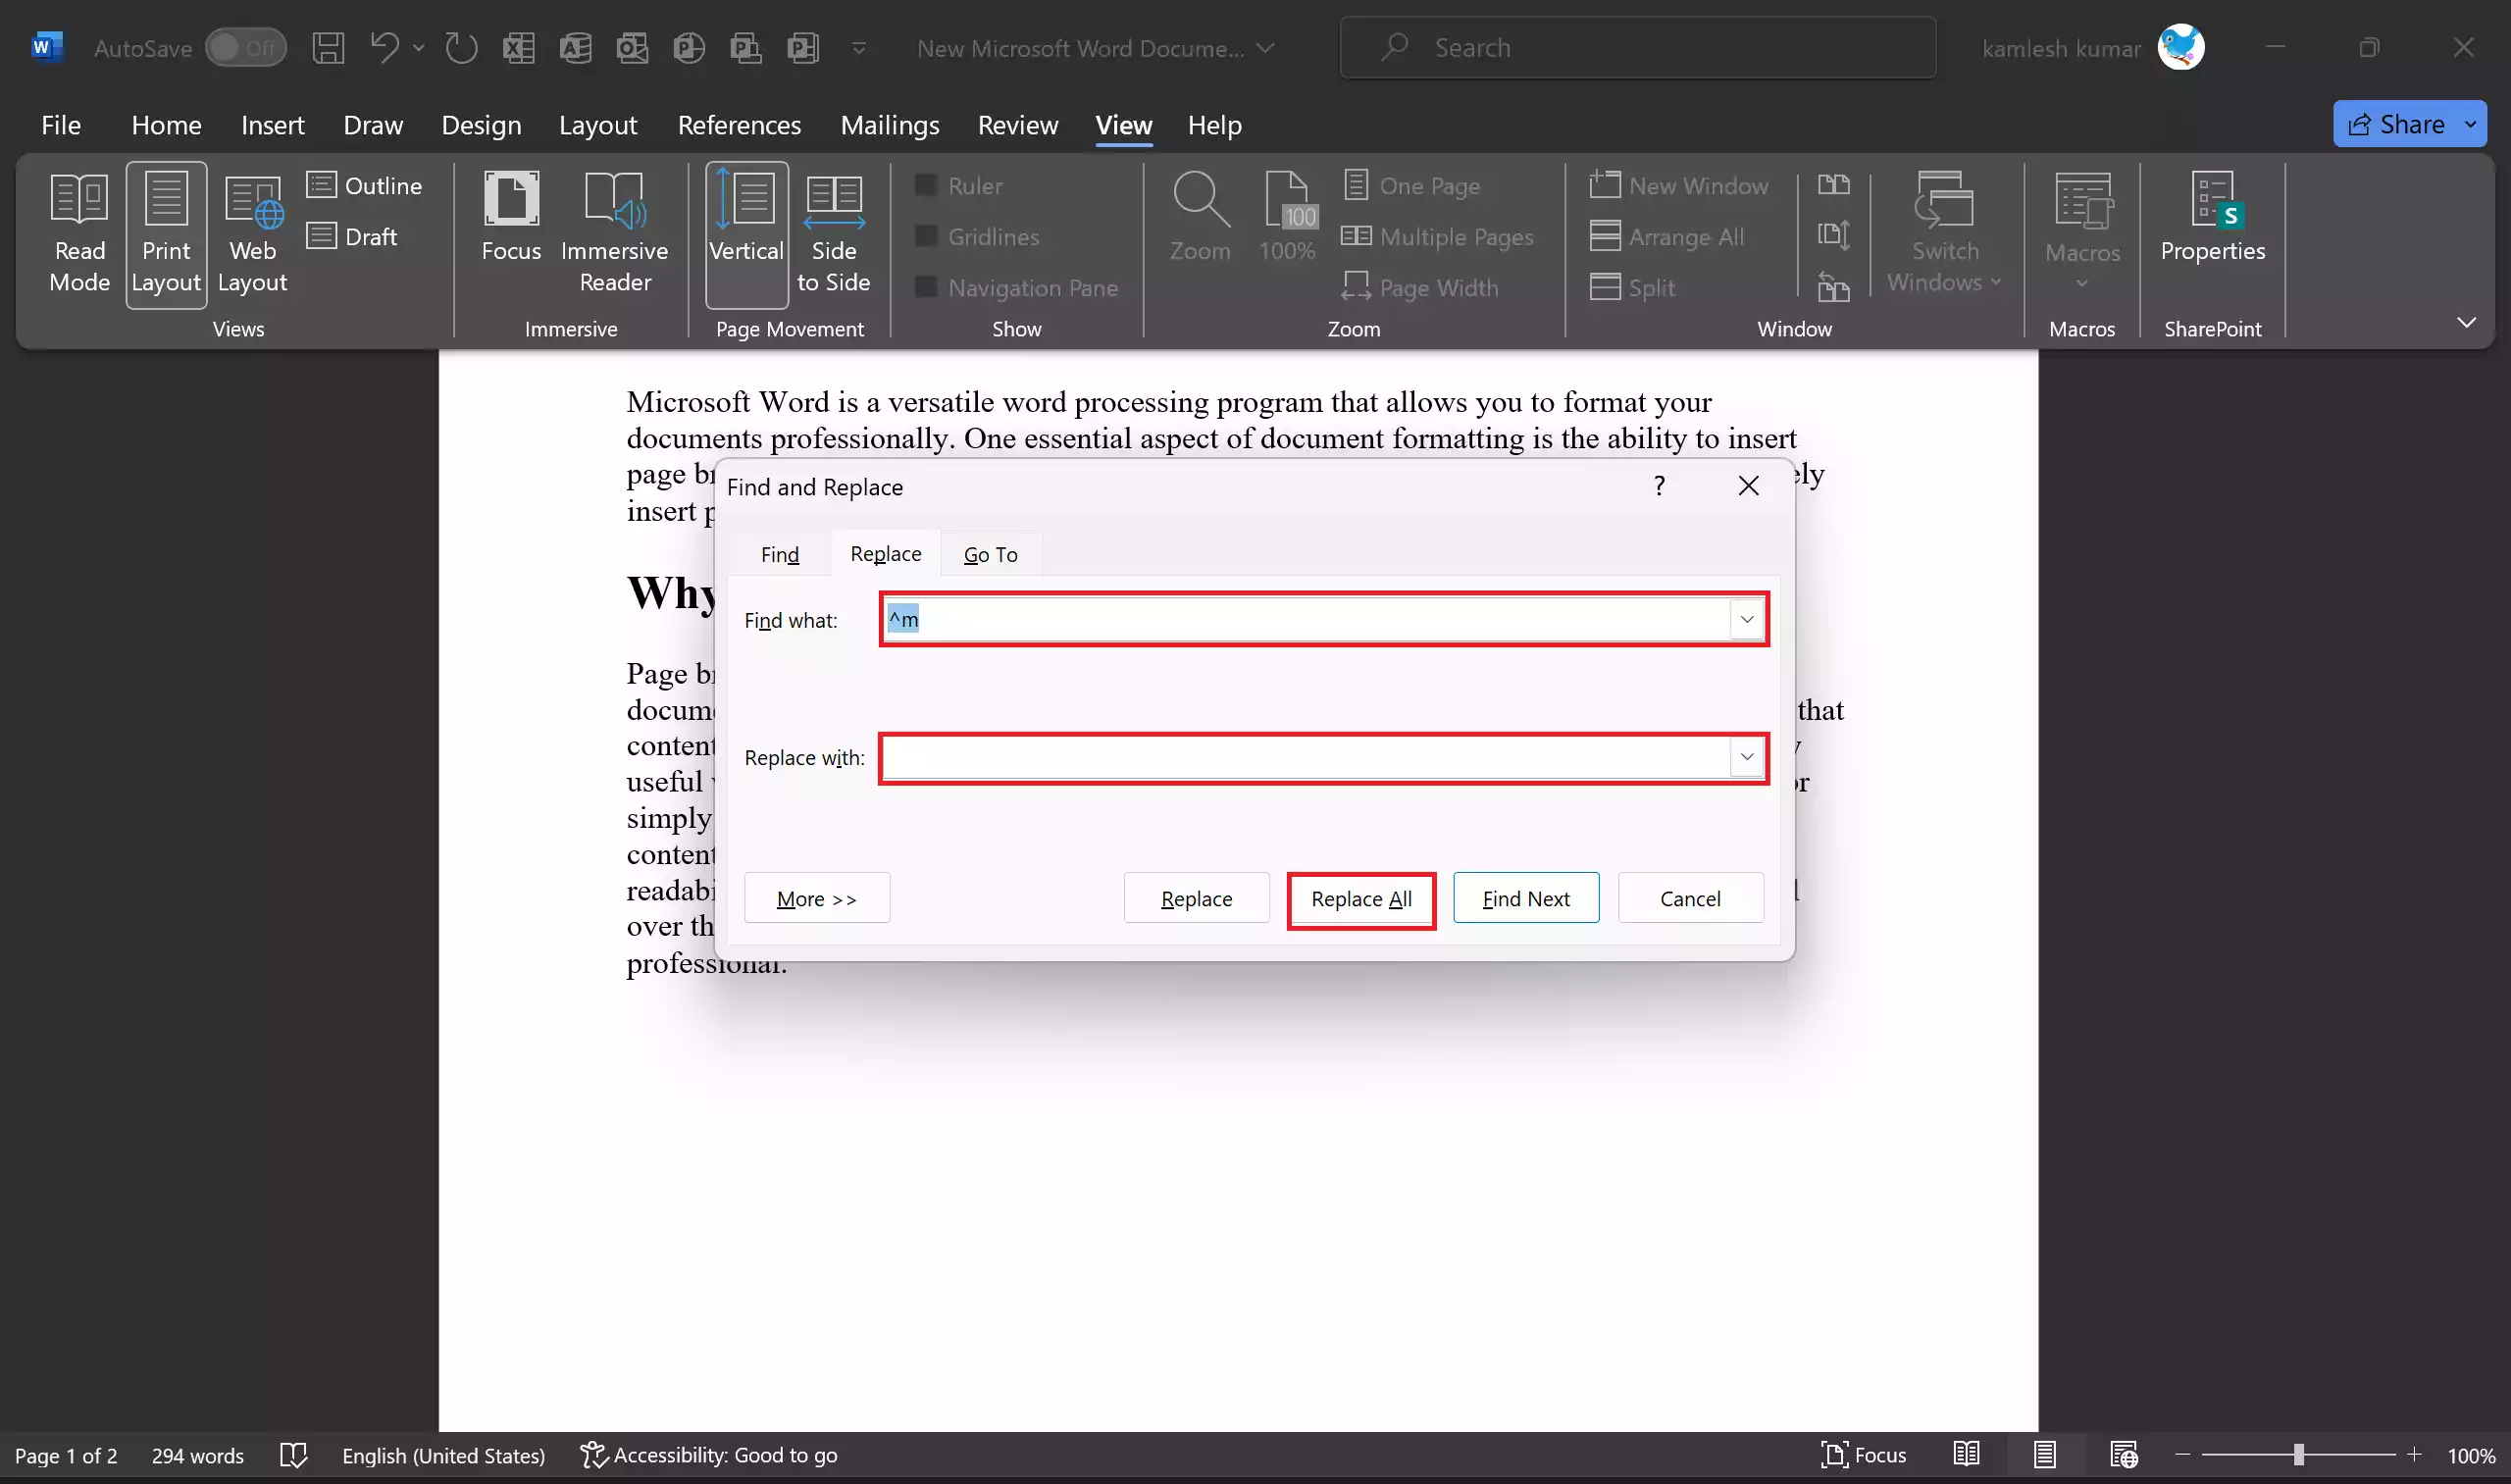The image size is (2511, 1484).
Task: Switch to Read Mode view
Action: click(79, 234)
